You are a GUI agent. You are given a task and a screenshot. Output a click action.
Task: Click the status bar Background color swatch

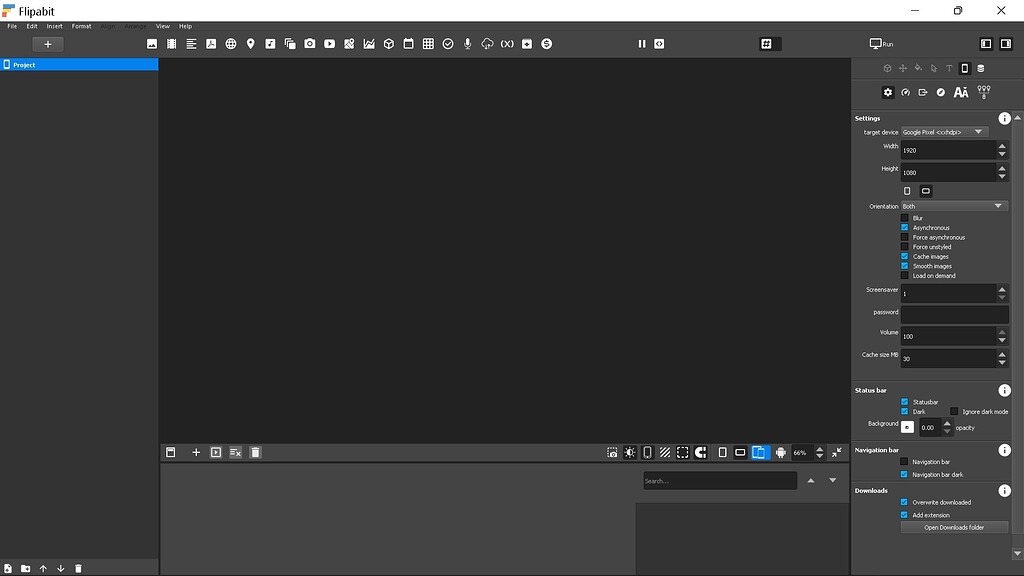click(x=907, y=427)
